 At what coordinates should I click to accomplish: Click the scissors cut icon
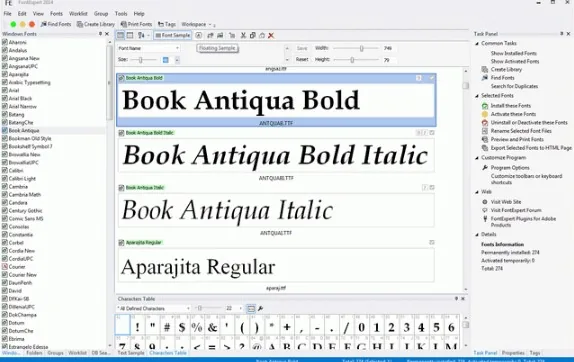coord(243,36)
